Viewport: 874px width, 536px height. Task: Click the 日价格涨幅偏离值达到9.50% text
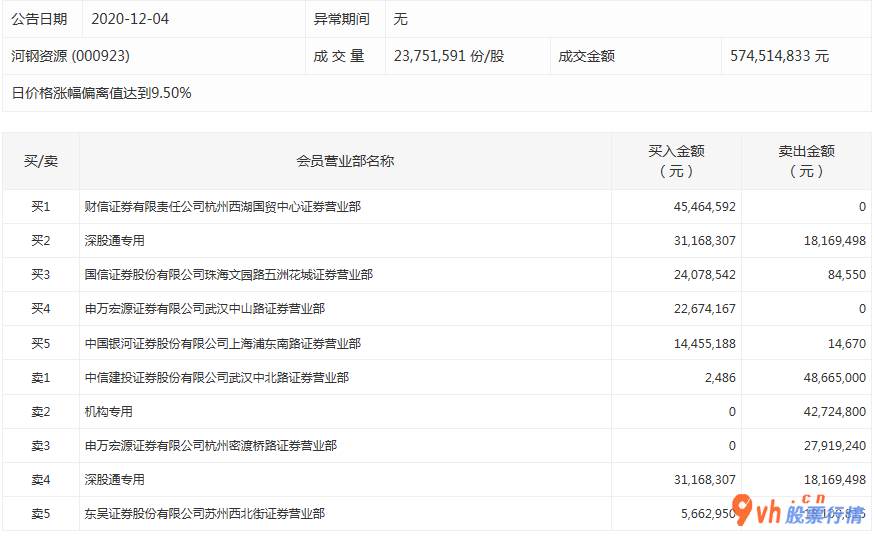click(x=101, y=92)
